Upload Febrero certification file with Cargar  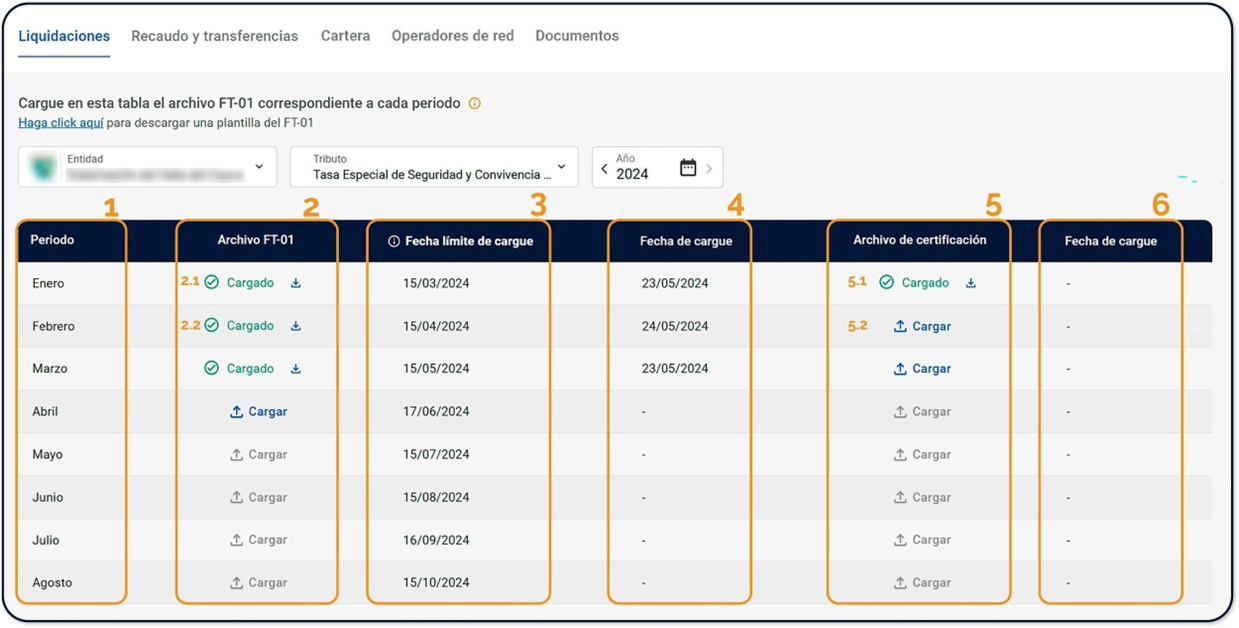pyautogui.click(x=921, y=326)
